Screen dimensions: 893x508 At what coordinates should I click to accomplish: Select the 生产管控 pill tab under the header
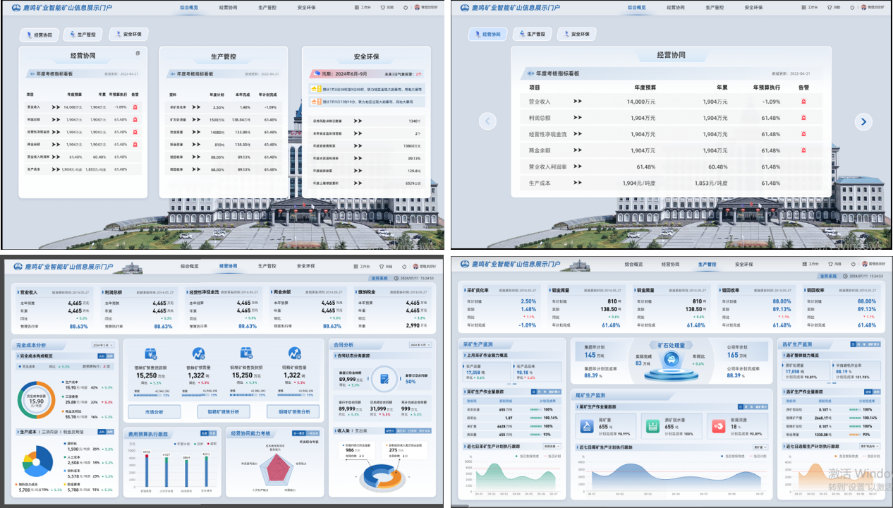click(81, 34)
